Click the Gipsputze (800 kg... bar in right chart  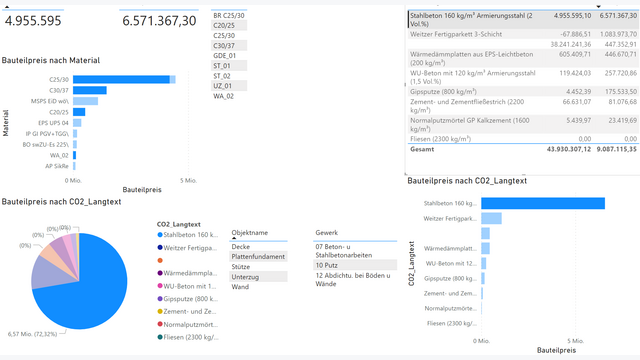point(483,278)
